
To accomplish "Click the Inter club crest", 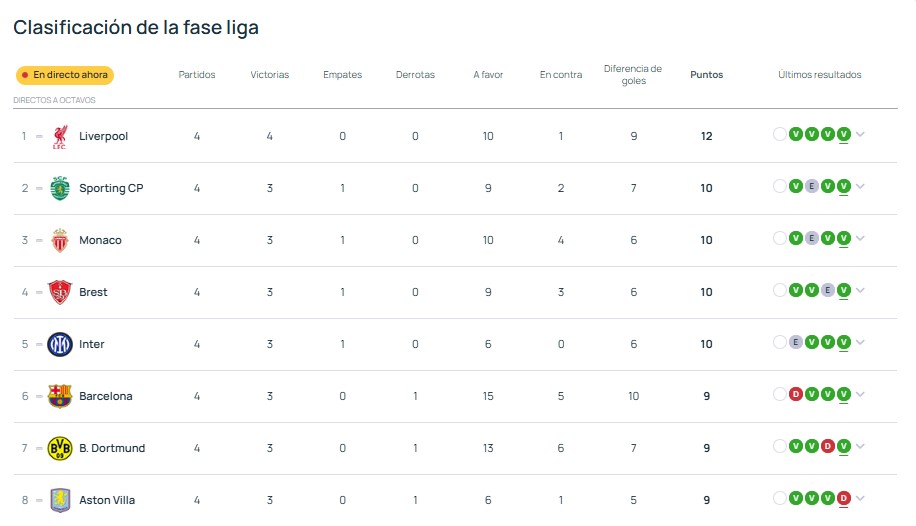I will 60,344.
